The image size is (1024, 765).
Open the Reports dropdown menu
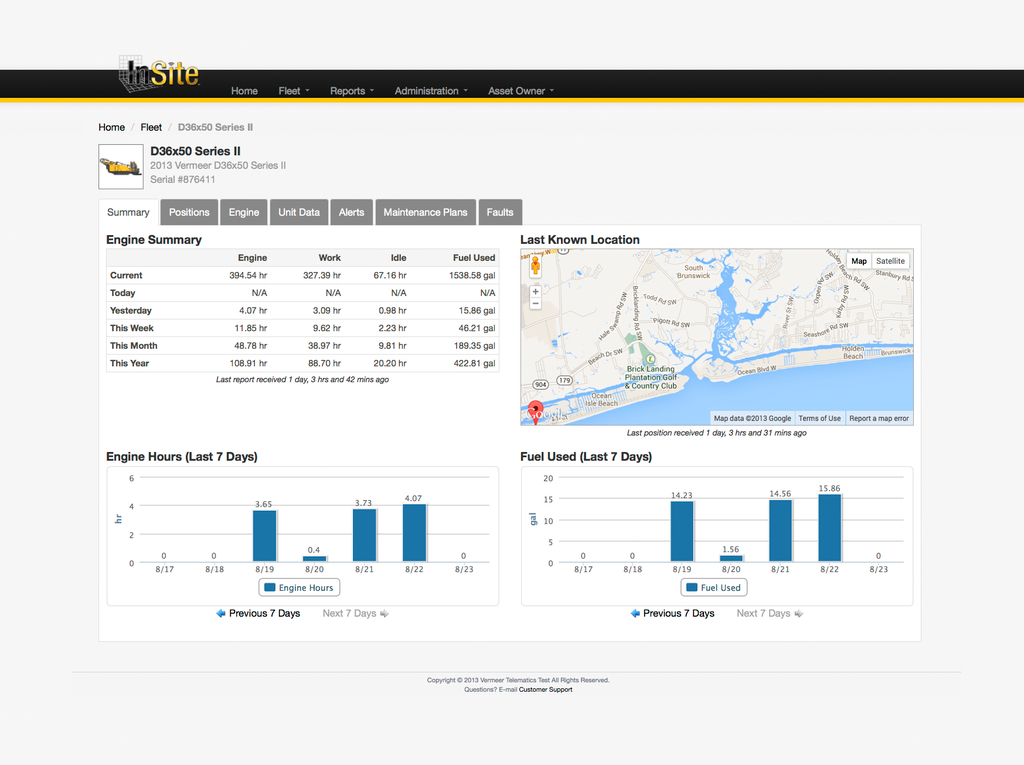pyautogui.click(x=352, y=91)
